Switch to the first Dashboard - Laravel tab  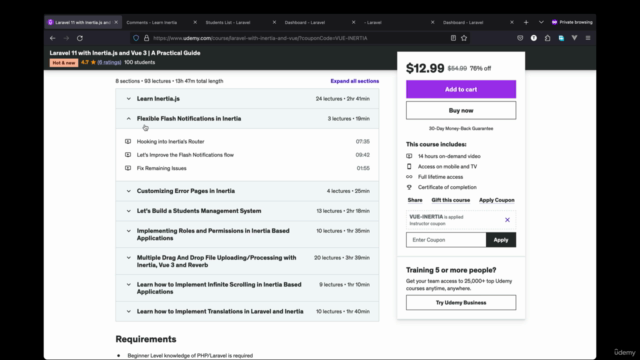click(315, 22)
